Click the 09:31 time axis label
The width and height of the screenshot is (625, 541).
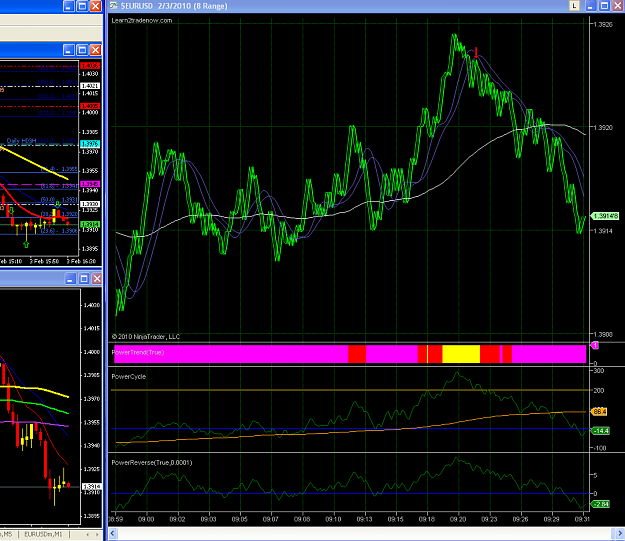[x=582, y=519]
